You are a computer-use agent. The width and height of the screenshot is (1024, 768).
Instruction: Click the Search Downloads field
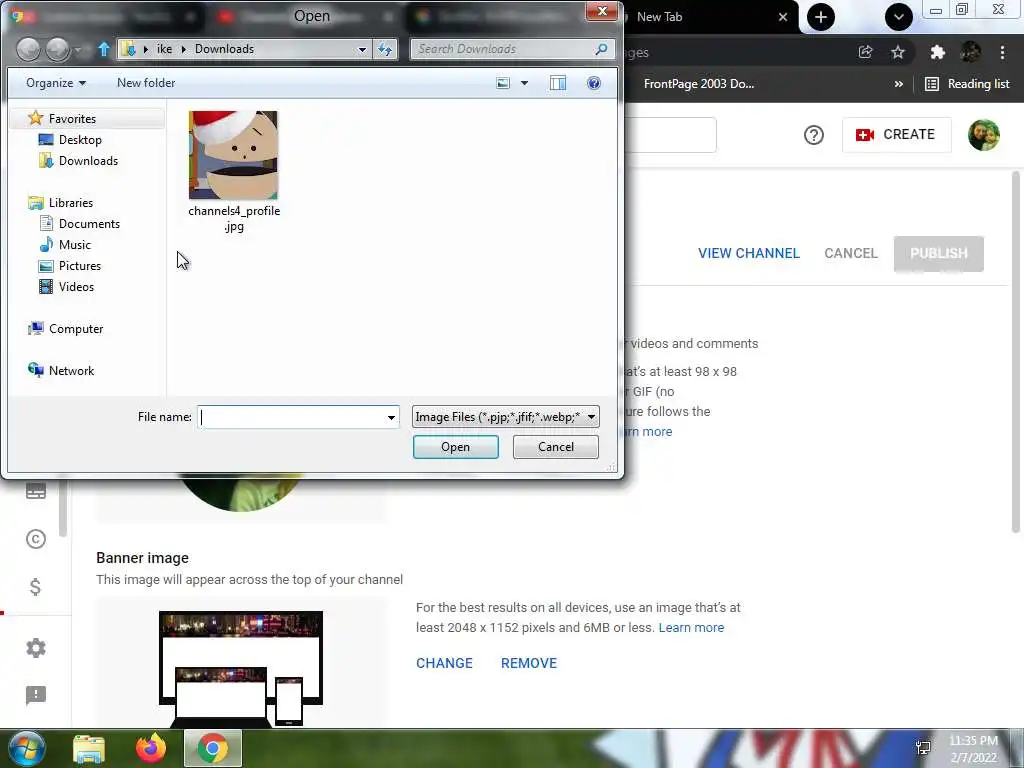(513, 49)
